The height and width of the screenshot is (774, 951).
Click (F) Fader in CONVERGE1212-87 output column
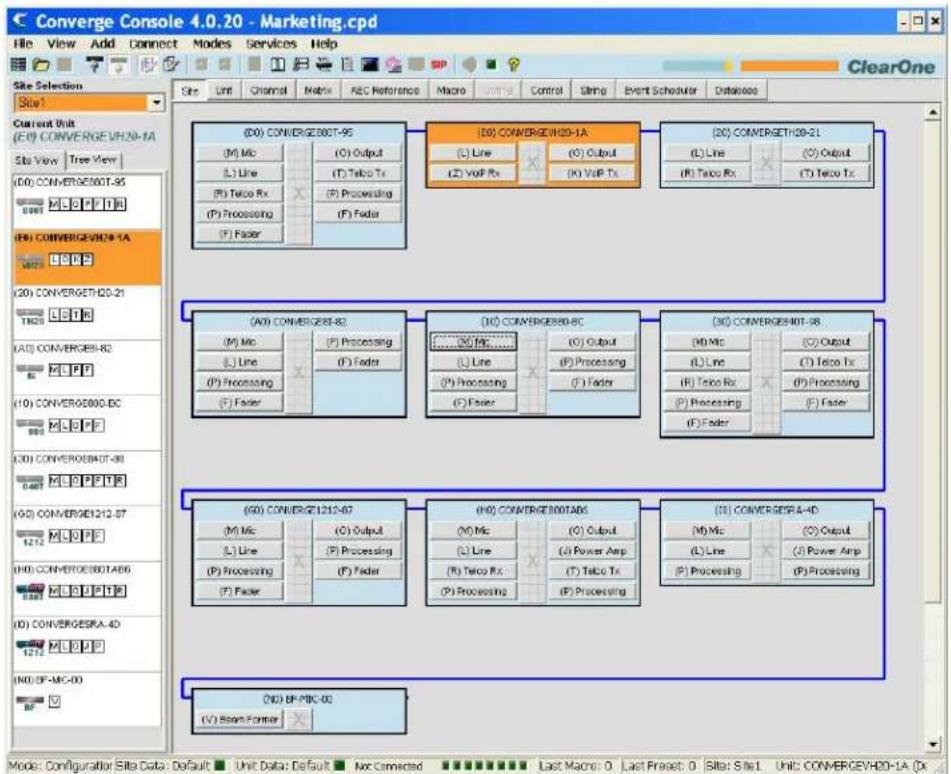pyautogui.click(x=358, y=571)
